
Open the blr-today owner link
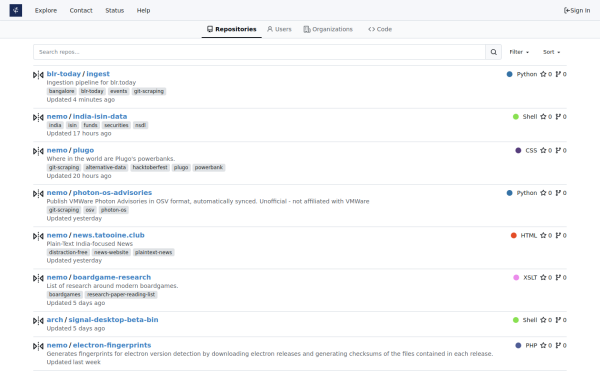pyautogui.click(x=64, y=74)
